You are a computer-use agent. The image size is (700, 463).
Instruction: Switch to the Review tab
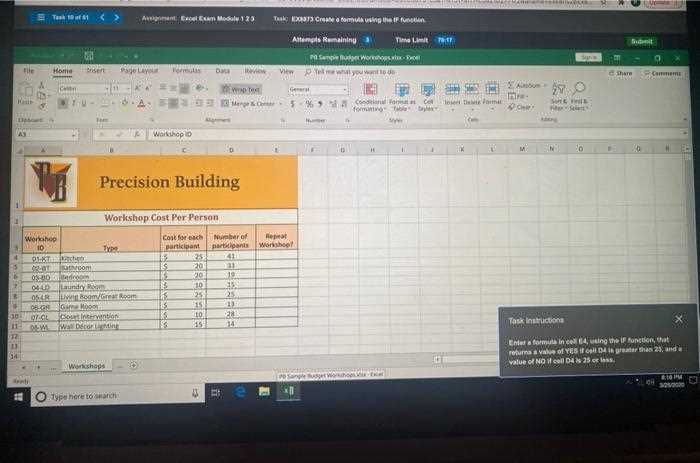[x=255, y=71]
